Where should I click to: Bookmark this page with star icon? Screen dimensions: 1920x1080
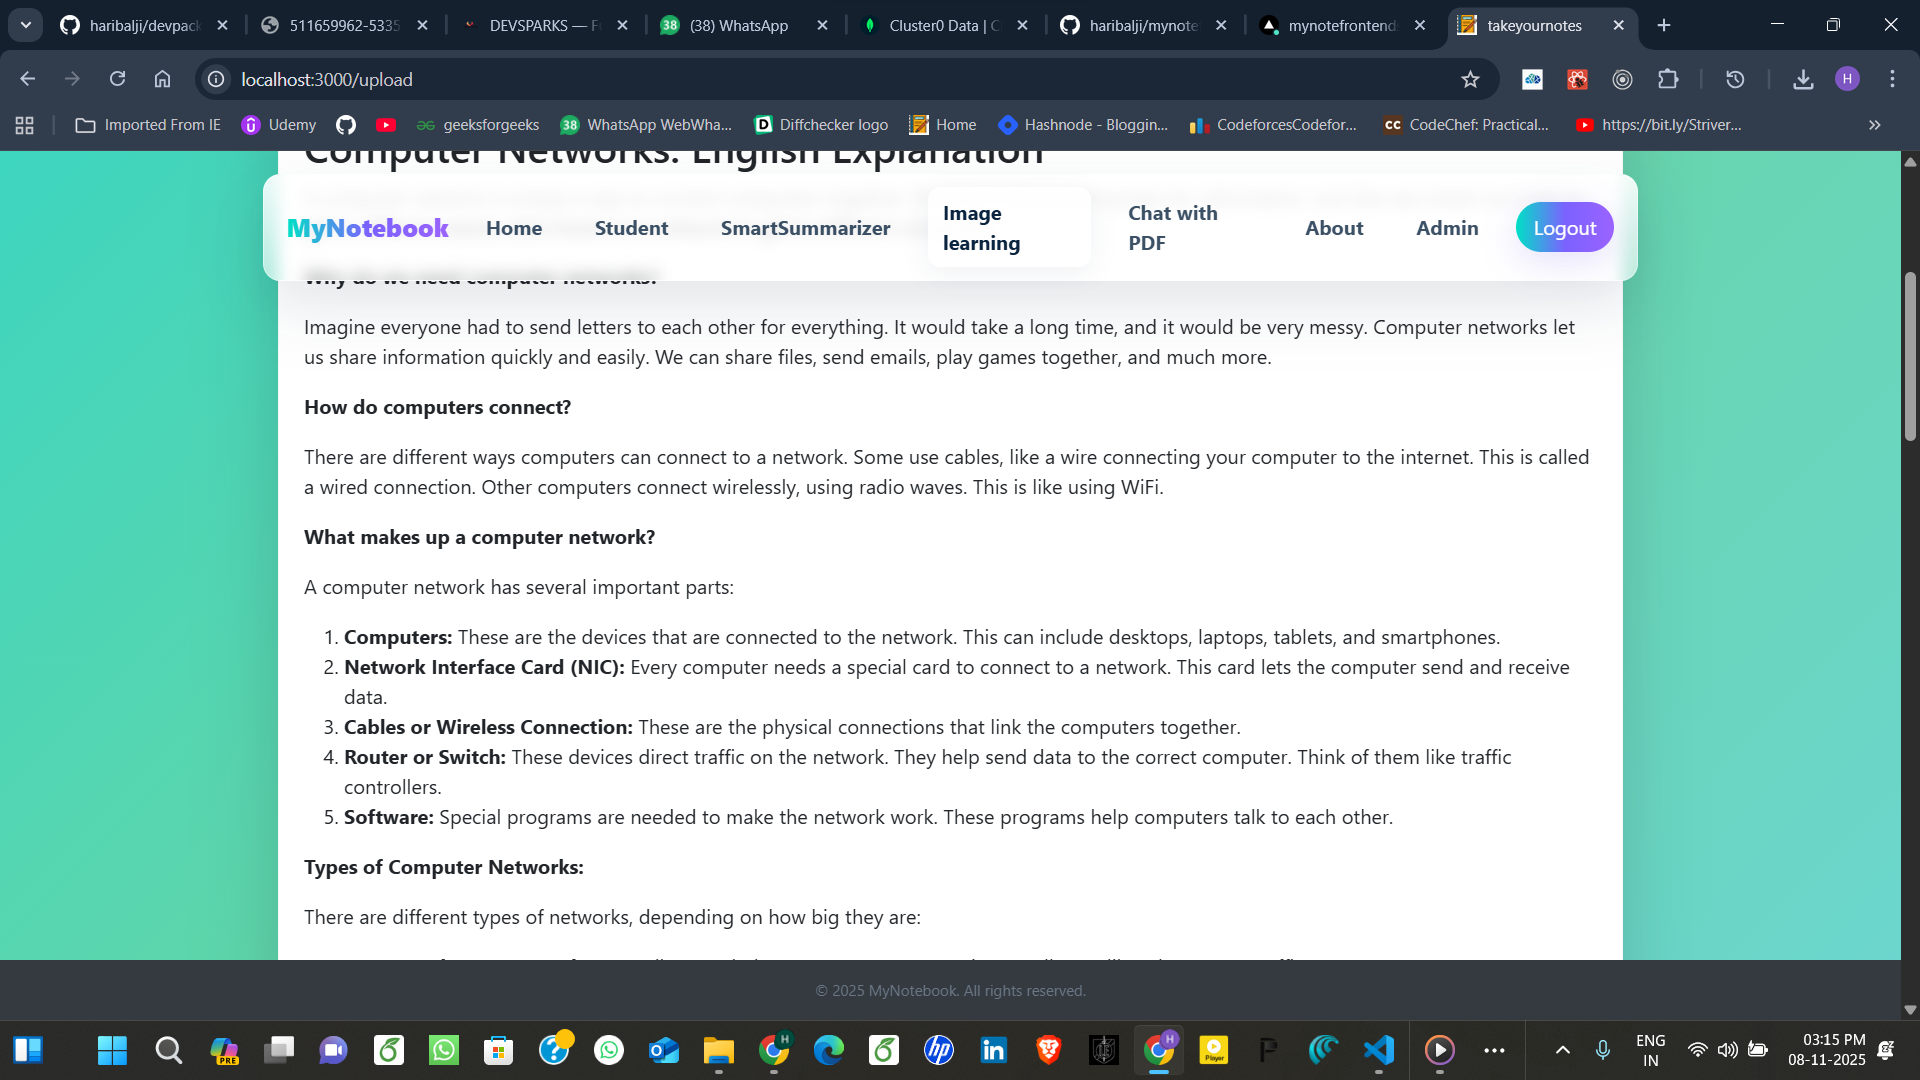(x=1470, y=79)
